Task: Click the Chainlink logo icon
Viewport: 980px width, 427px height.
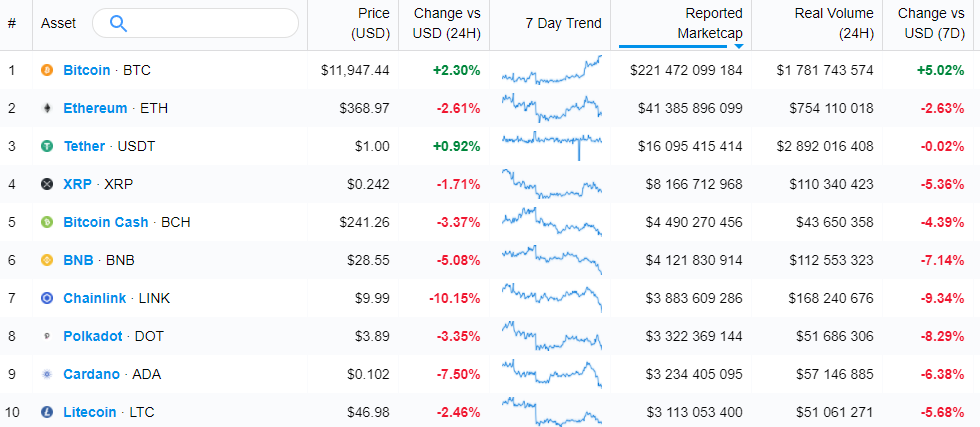Action: pos(46,298)
